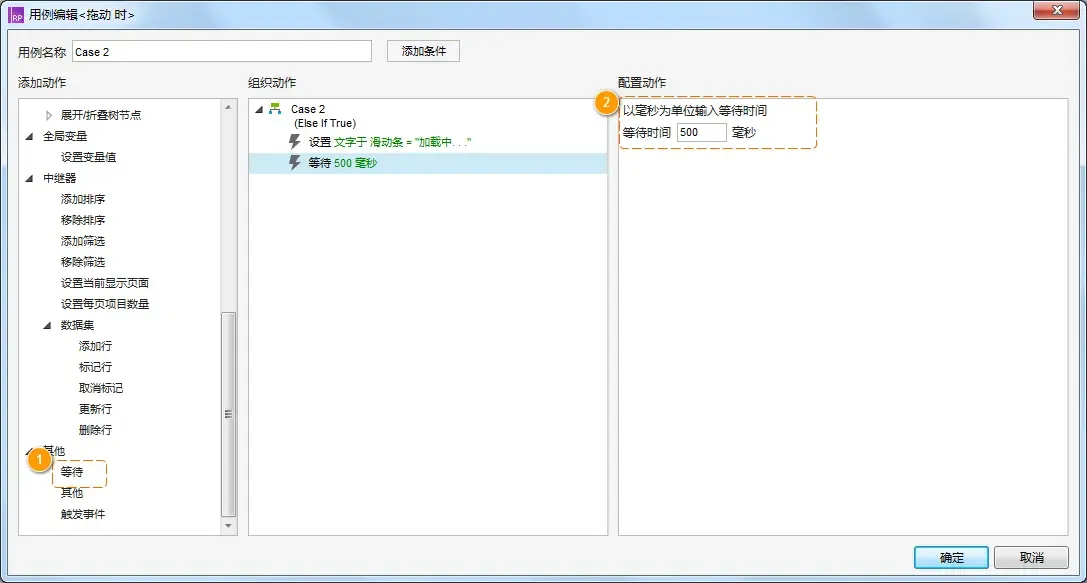Click the 添加动作 list scrollbar thumb
The width and height of the screenshot is (1087, 583).
point(228,413)
